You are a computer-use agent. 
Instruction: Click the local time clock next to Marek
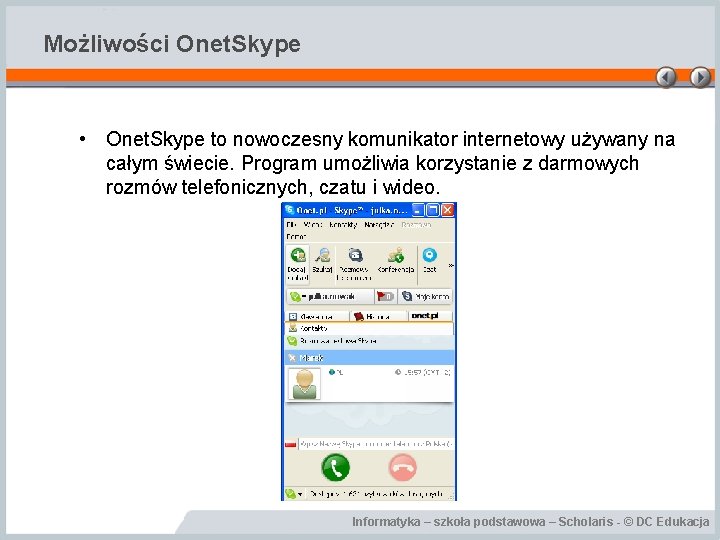[x=423, y=372]
